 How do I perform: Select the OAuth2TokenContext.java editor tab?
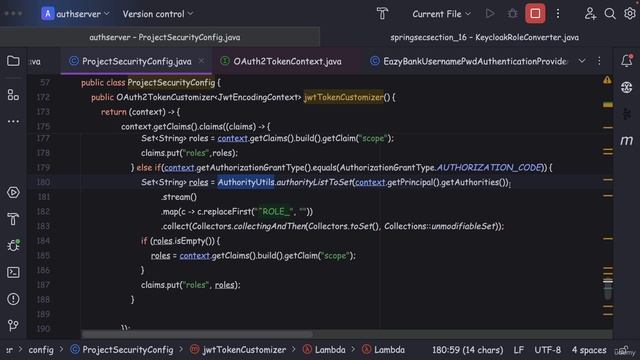coord(287,61)
